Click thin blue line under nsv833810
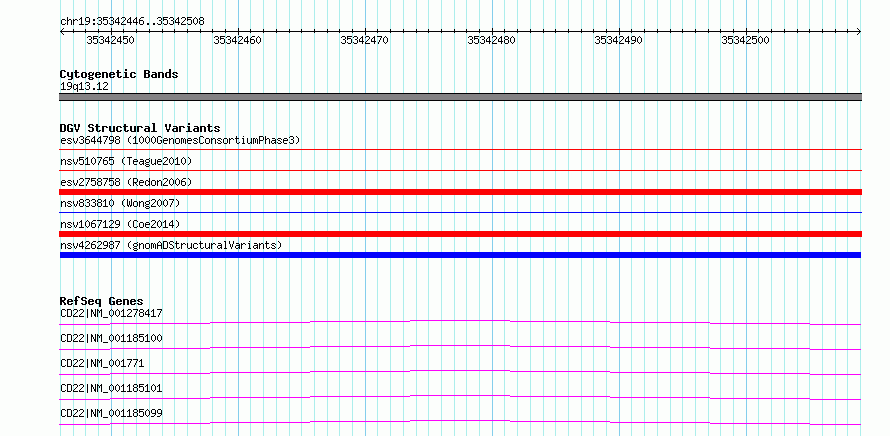 tap(460, 212)
